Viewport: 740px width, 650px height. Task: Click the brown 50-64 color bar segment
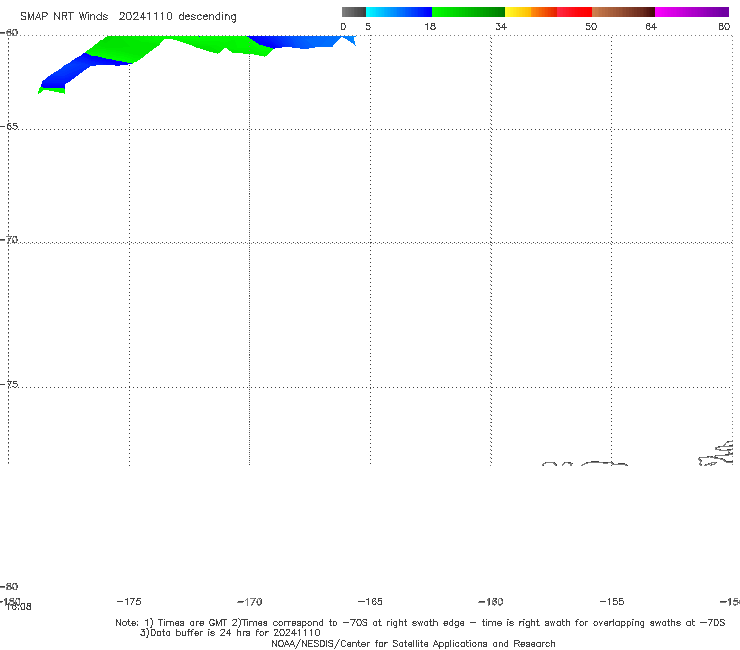(623, 12)
